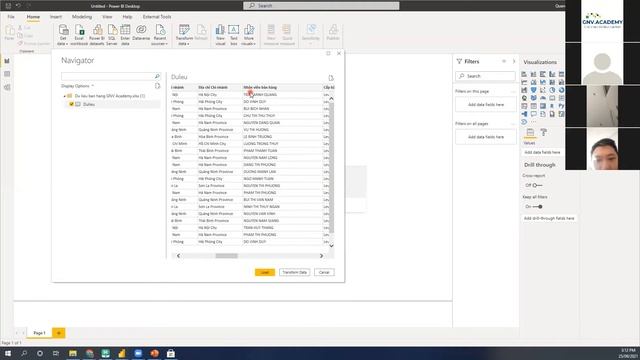Click the Load button
The height and width of the screenshot is (360, 640).
[x=264, y=272]
